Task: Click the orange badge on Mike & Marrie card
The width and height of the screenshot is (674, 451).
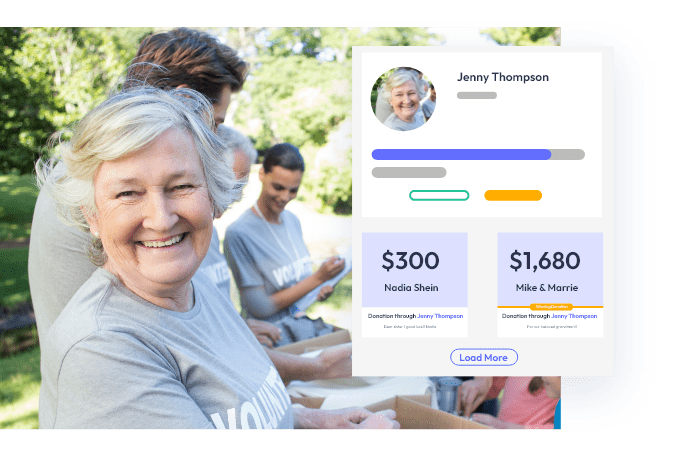Action: [x=551, y=307]
